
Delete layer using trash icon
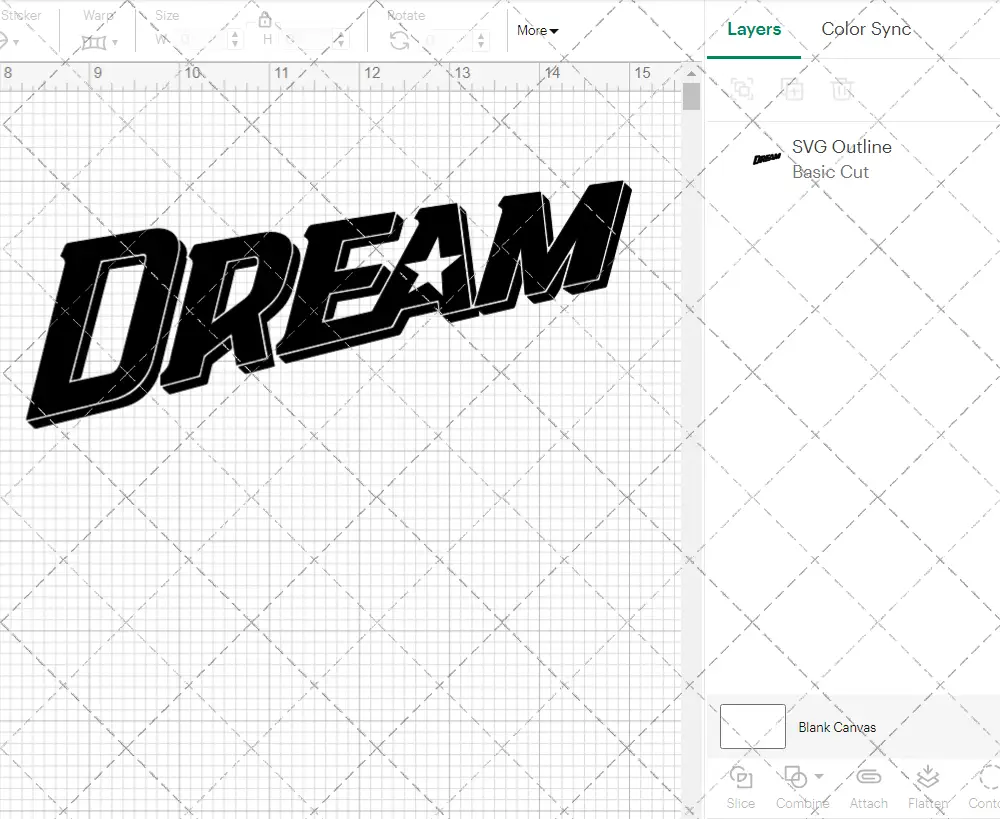[x=842, y=89]
